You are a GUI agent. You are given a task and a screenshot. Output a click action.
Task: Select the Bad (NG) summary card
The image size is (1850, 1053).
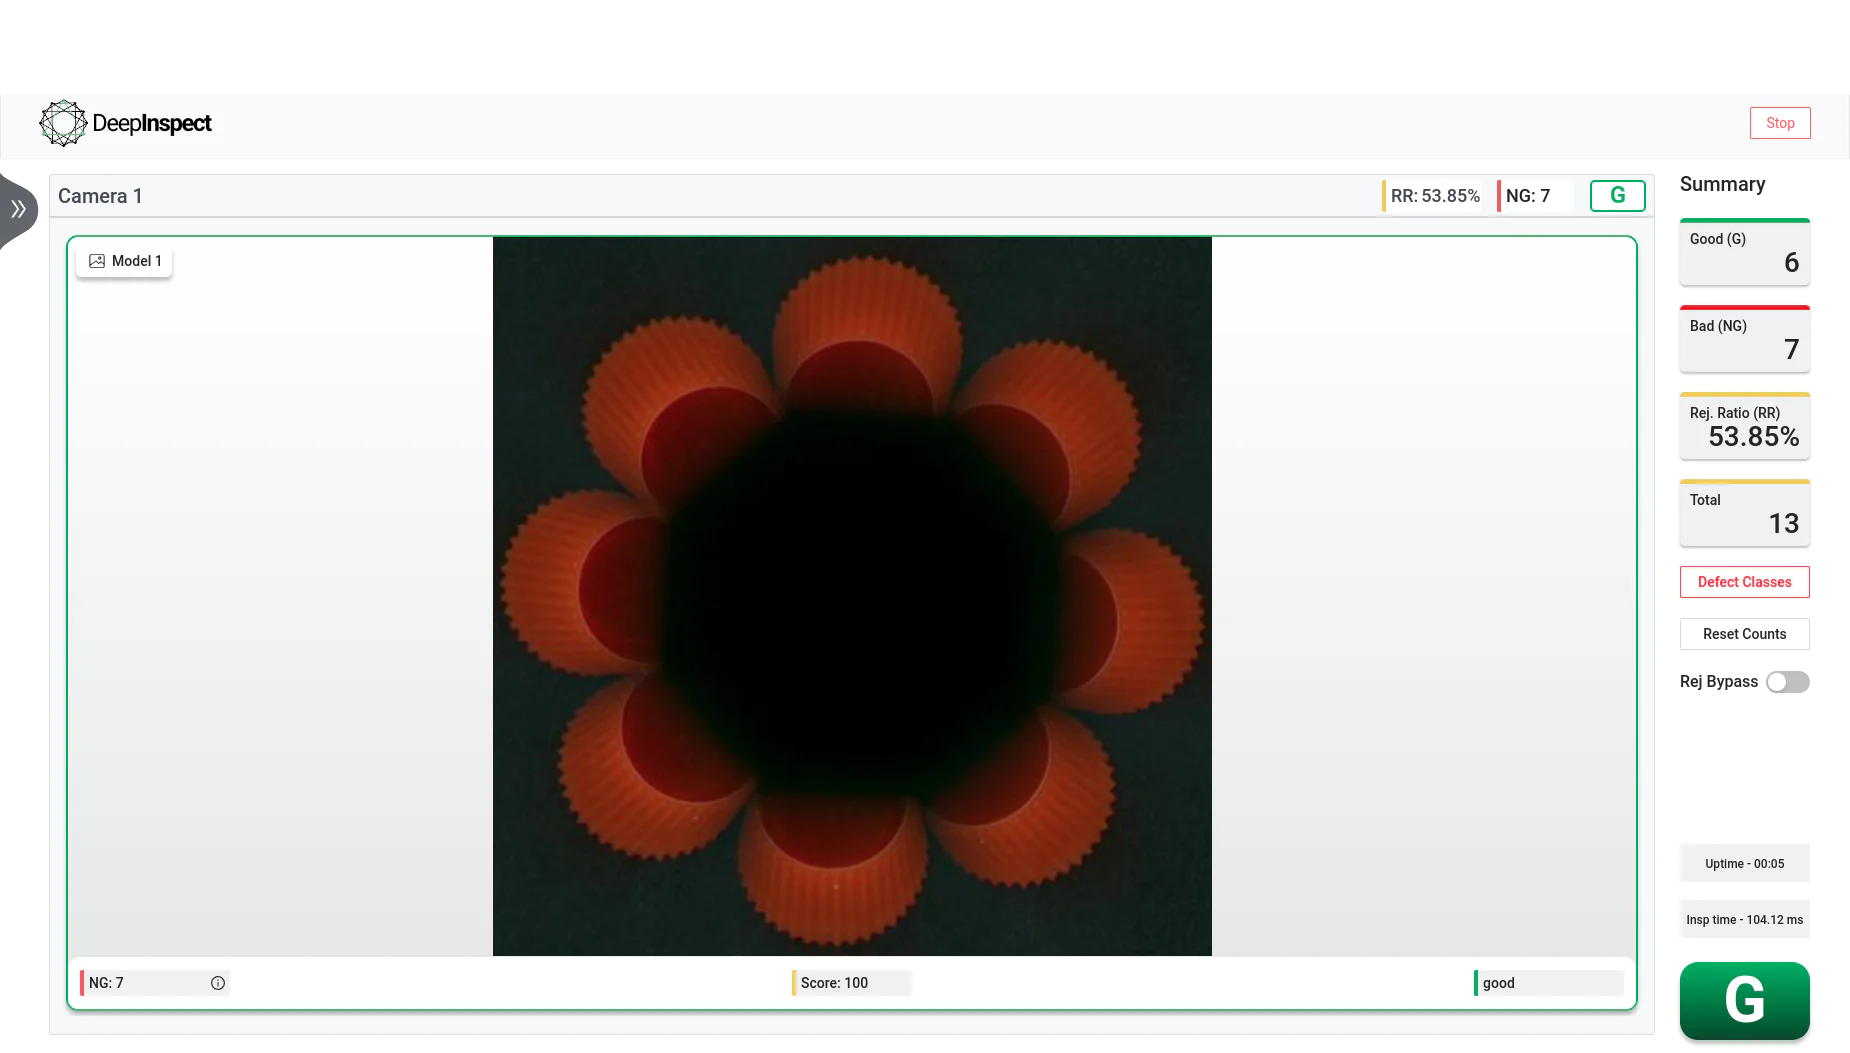(1744, 339)
